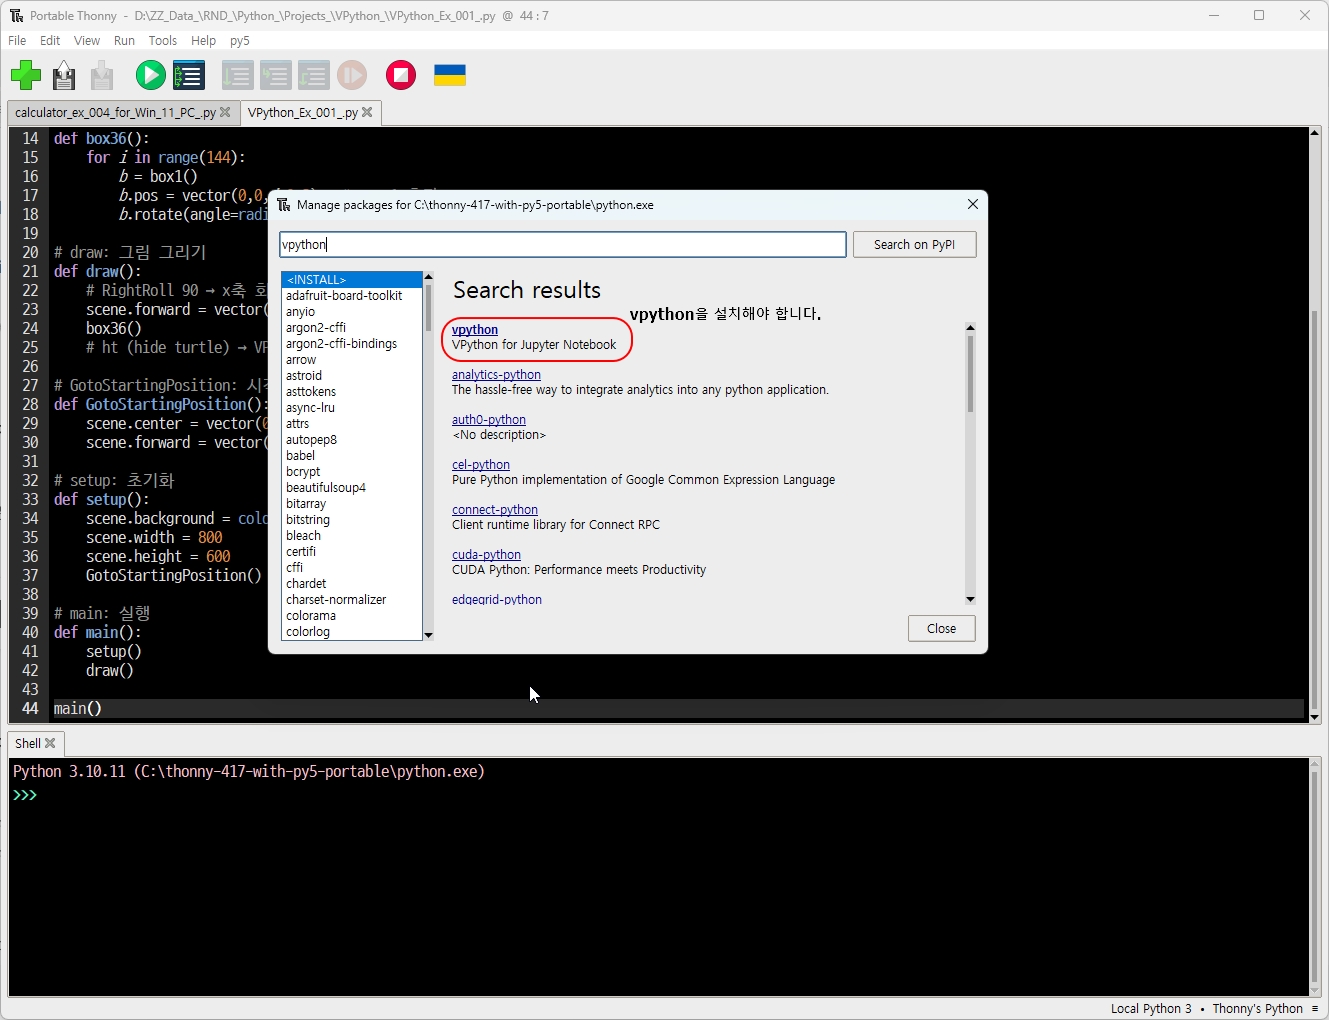Screen dimensions: 1329x1020
Task: Click the Search on PyPI button
Action: click(x=914, y=244)
